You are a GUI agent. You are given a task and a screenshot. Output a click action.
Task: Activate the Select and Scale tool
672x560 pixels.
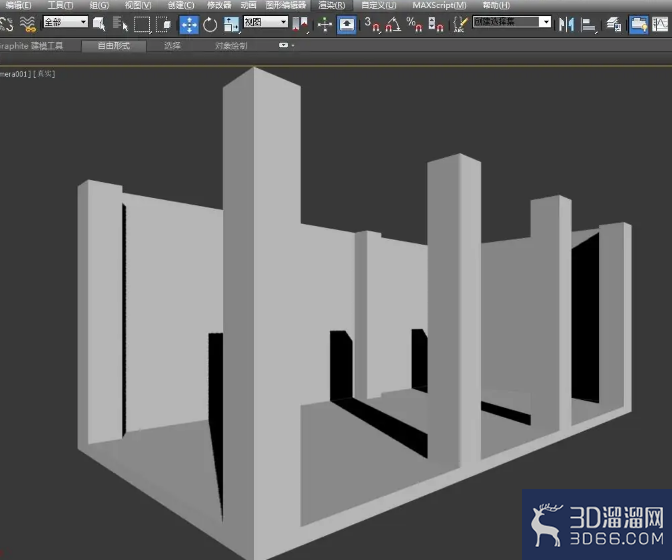231,24
